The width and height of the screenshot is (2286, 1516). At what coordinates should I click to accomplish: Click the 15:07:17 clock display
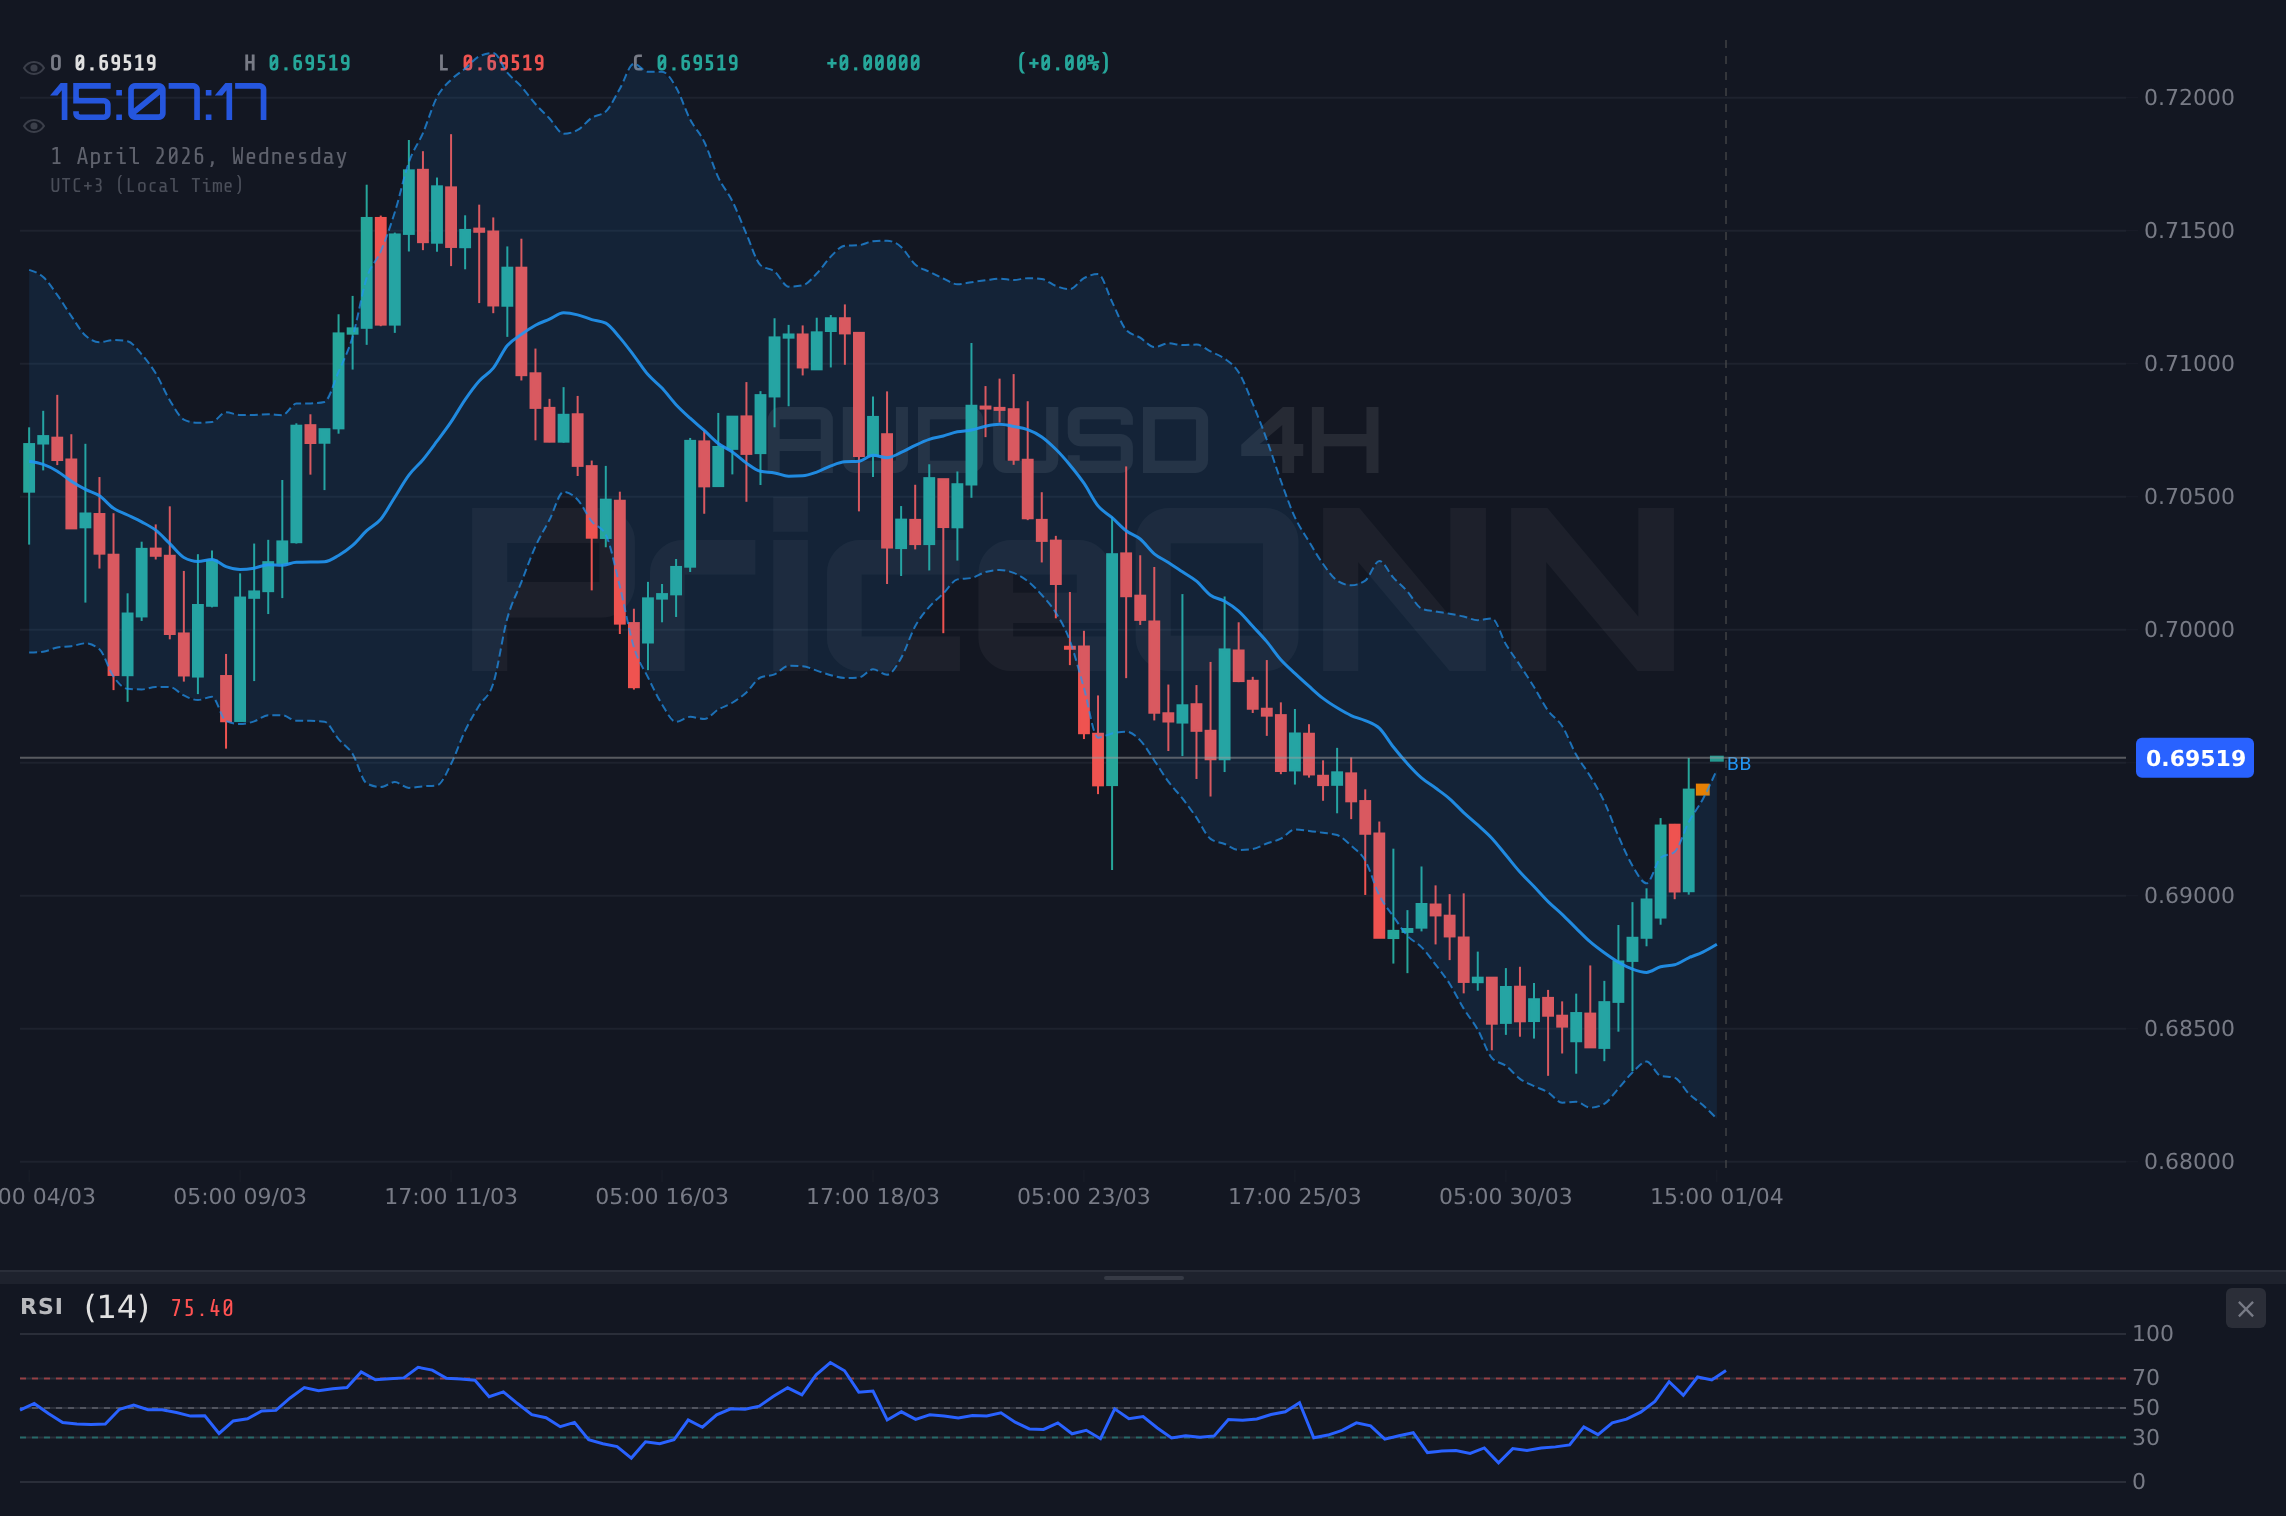159,104
